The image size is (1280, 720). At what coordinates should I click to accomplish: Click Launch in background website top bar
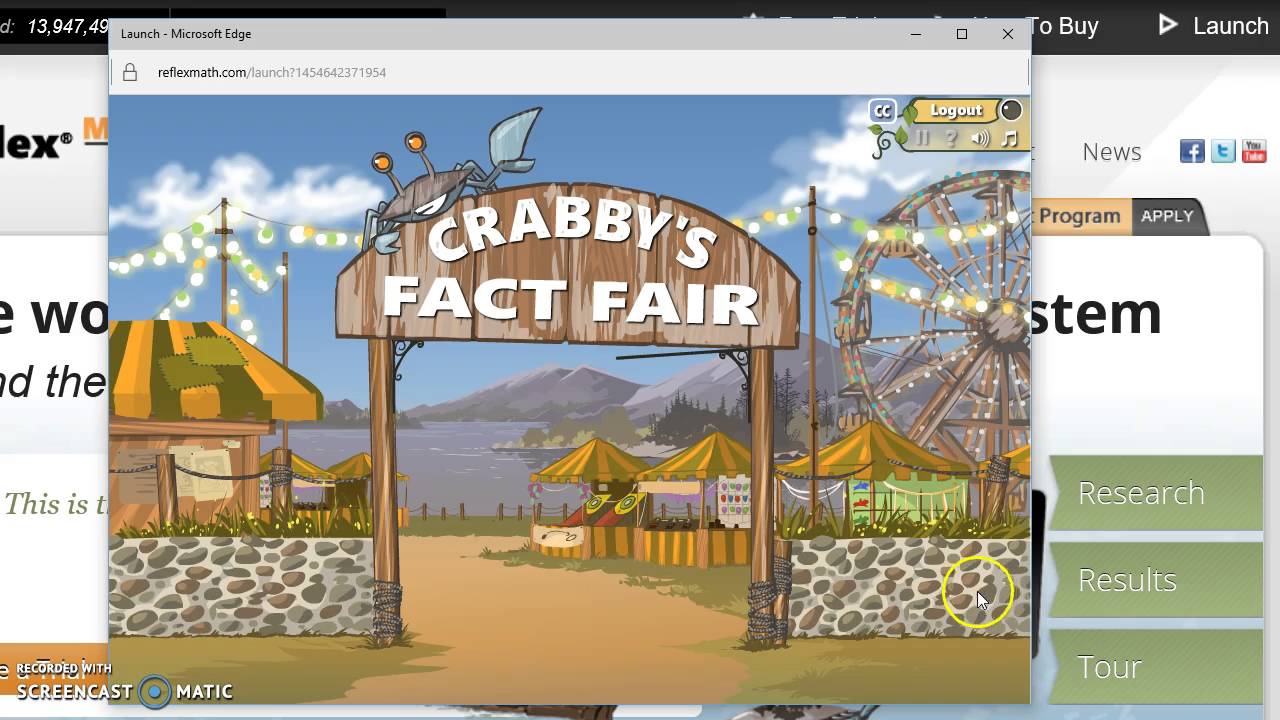point(1230,26)
